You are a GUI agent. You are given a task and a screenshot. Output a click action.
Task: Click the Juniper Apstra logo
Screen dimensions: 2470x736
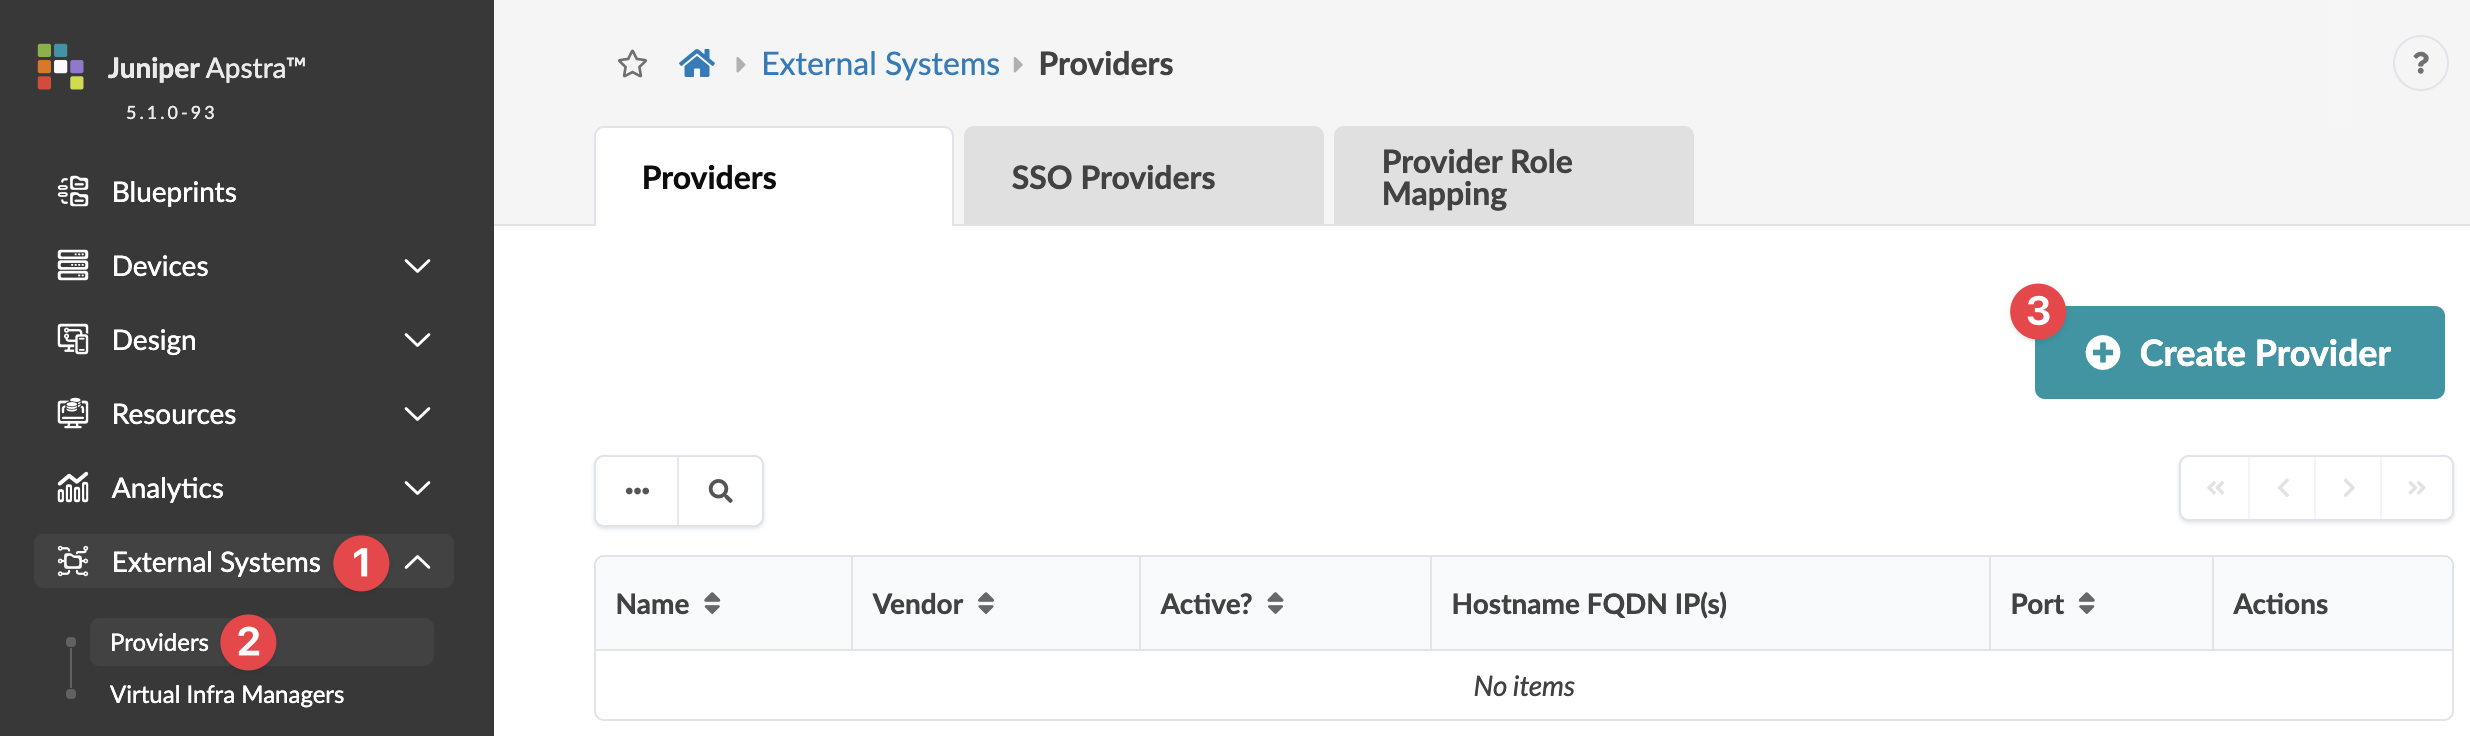point(60,66)
